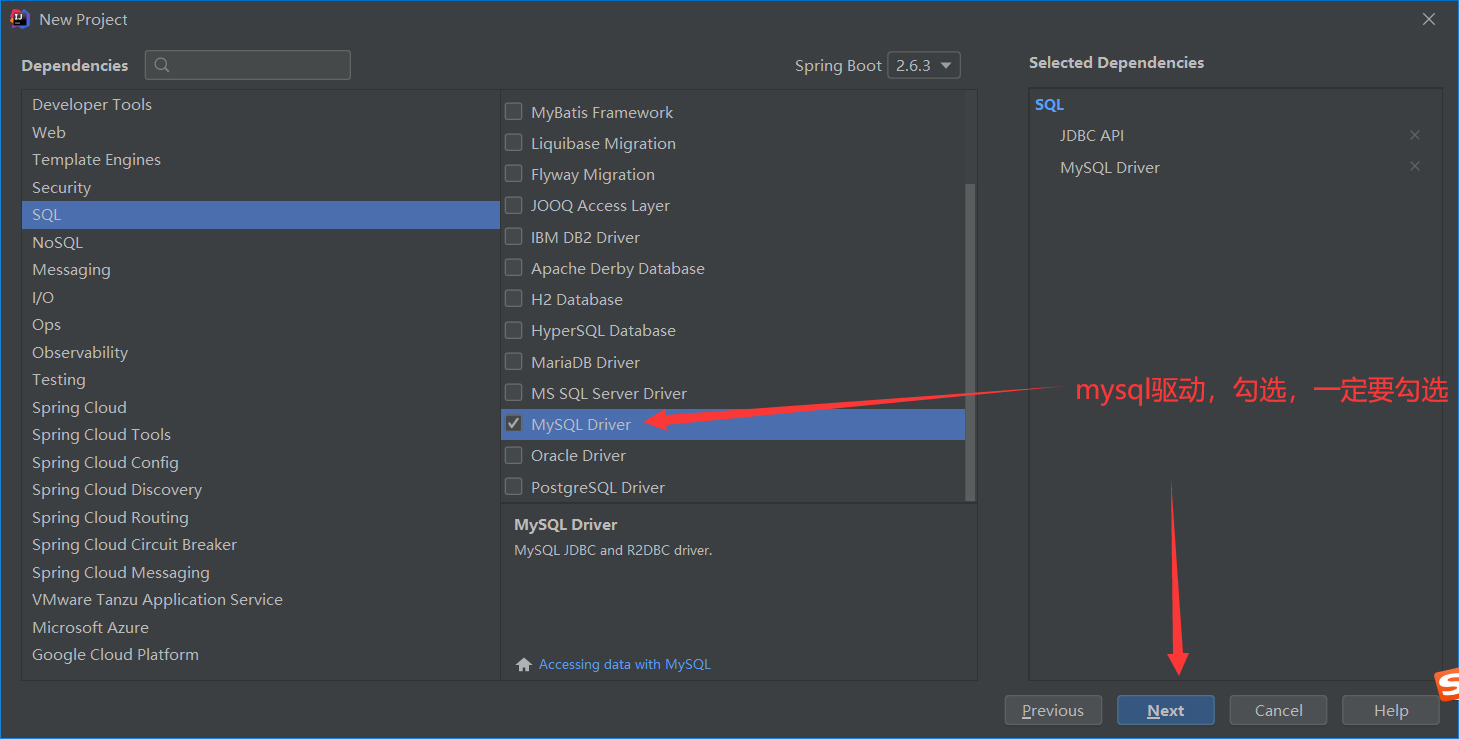Select Spring Cloud Routing category
This screenshot has width=1459, height=739.
click(260, 517)
